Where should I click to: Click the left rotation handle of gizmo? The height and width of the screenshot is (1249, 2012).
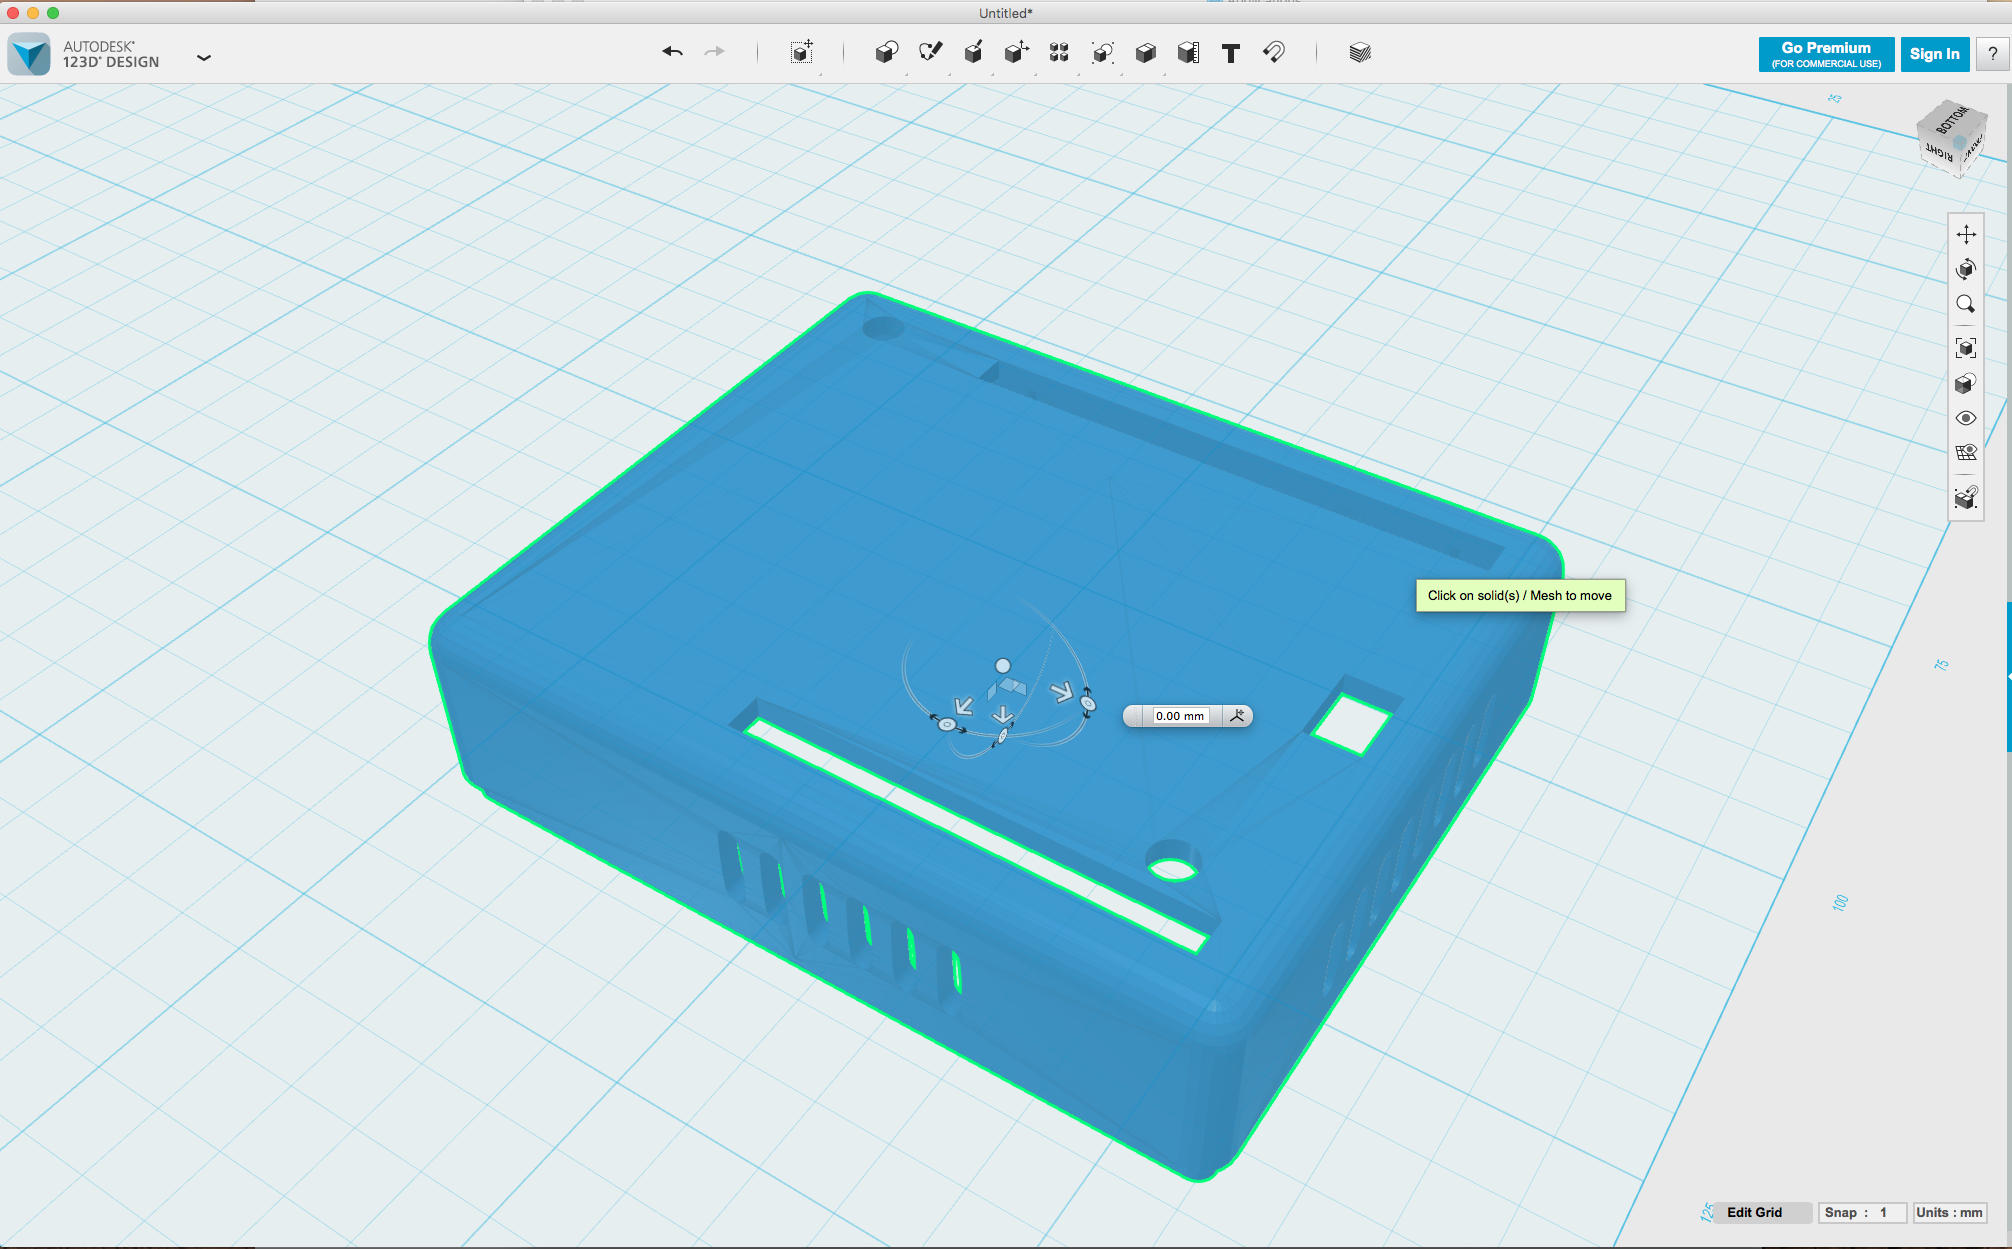pos(947,724)
